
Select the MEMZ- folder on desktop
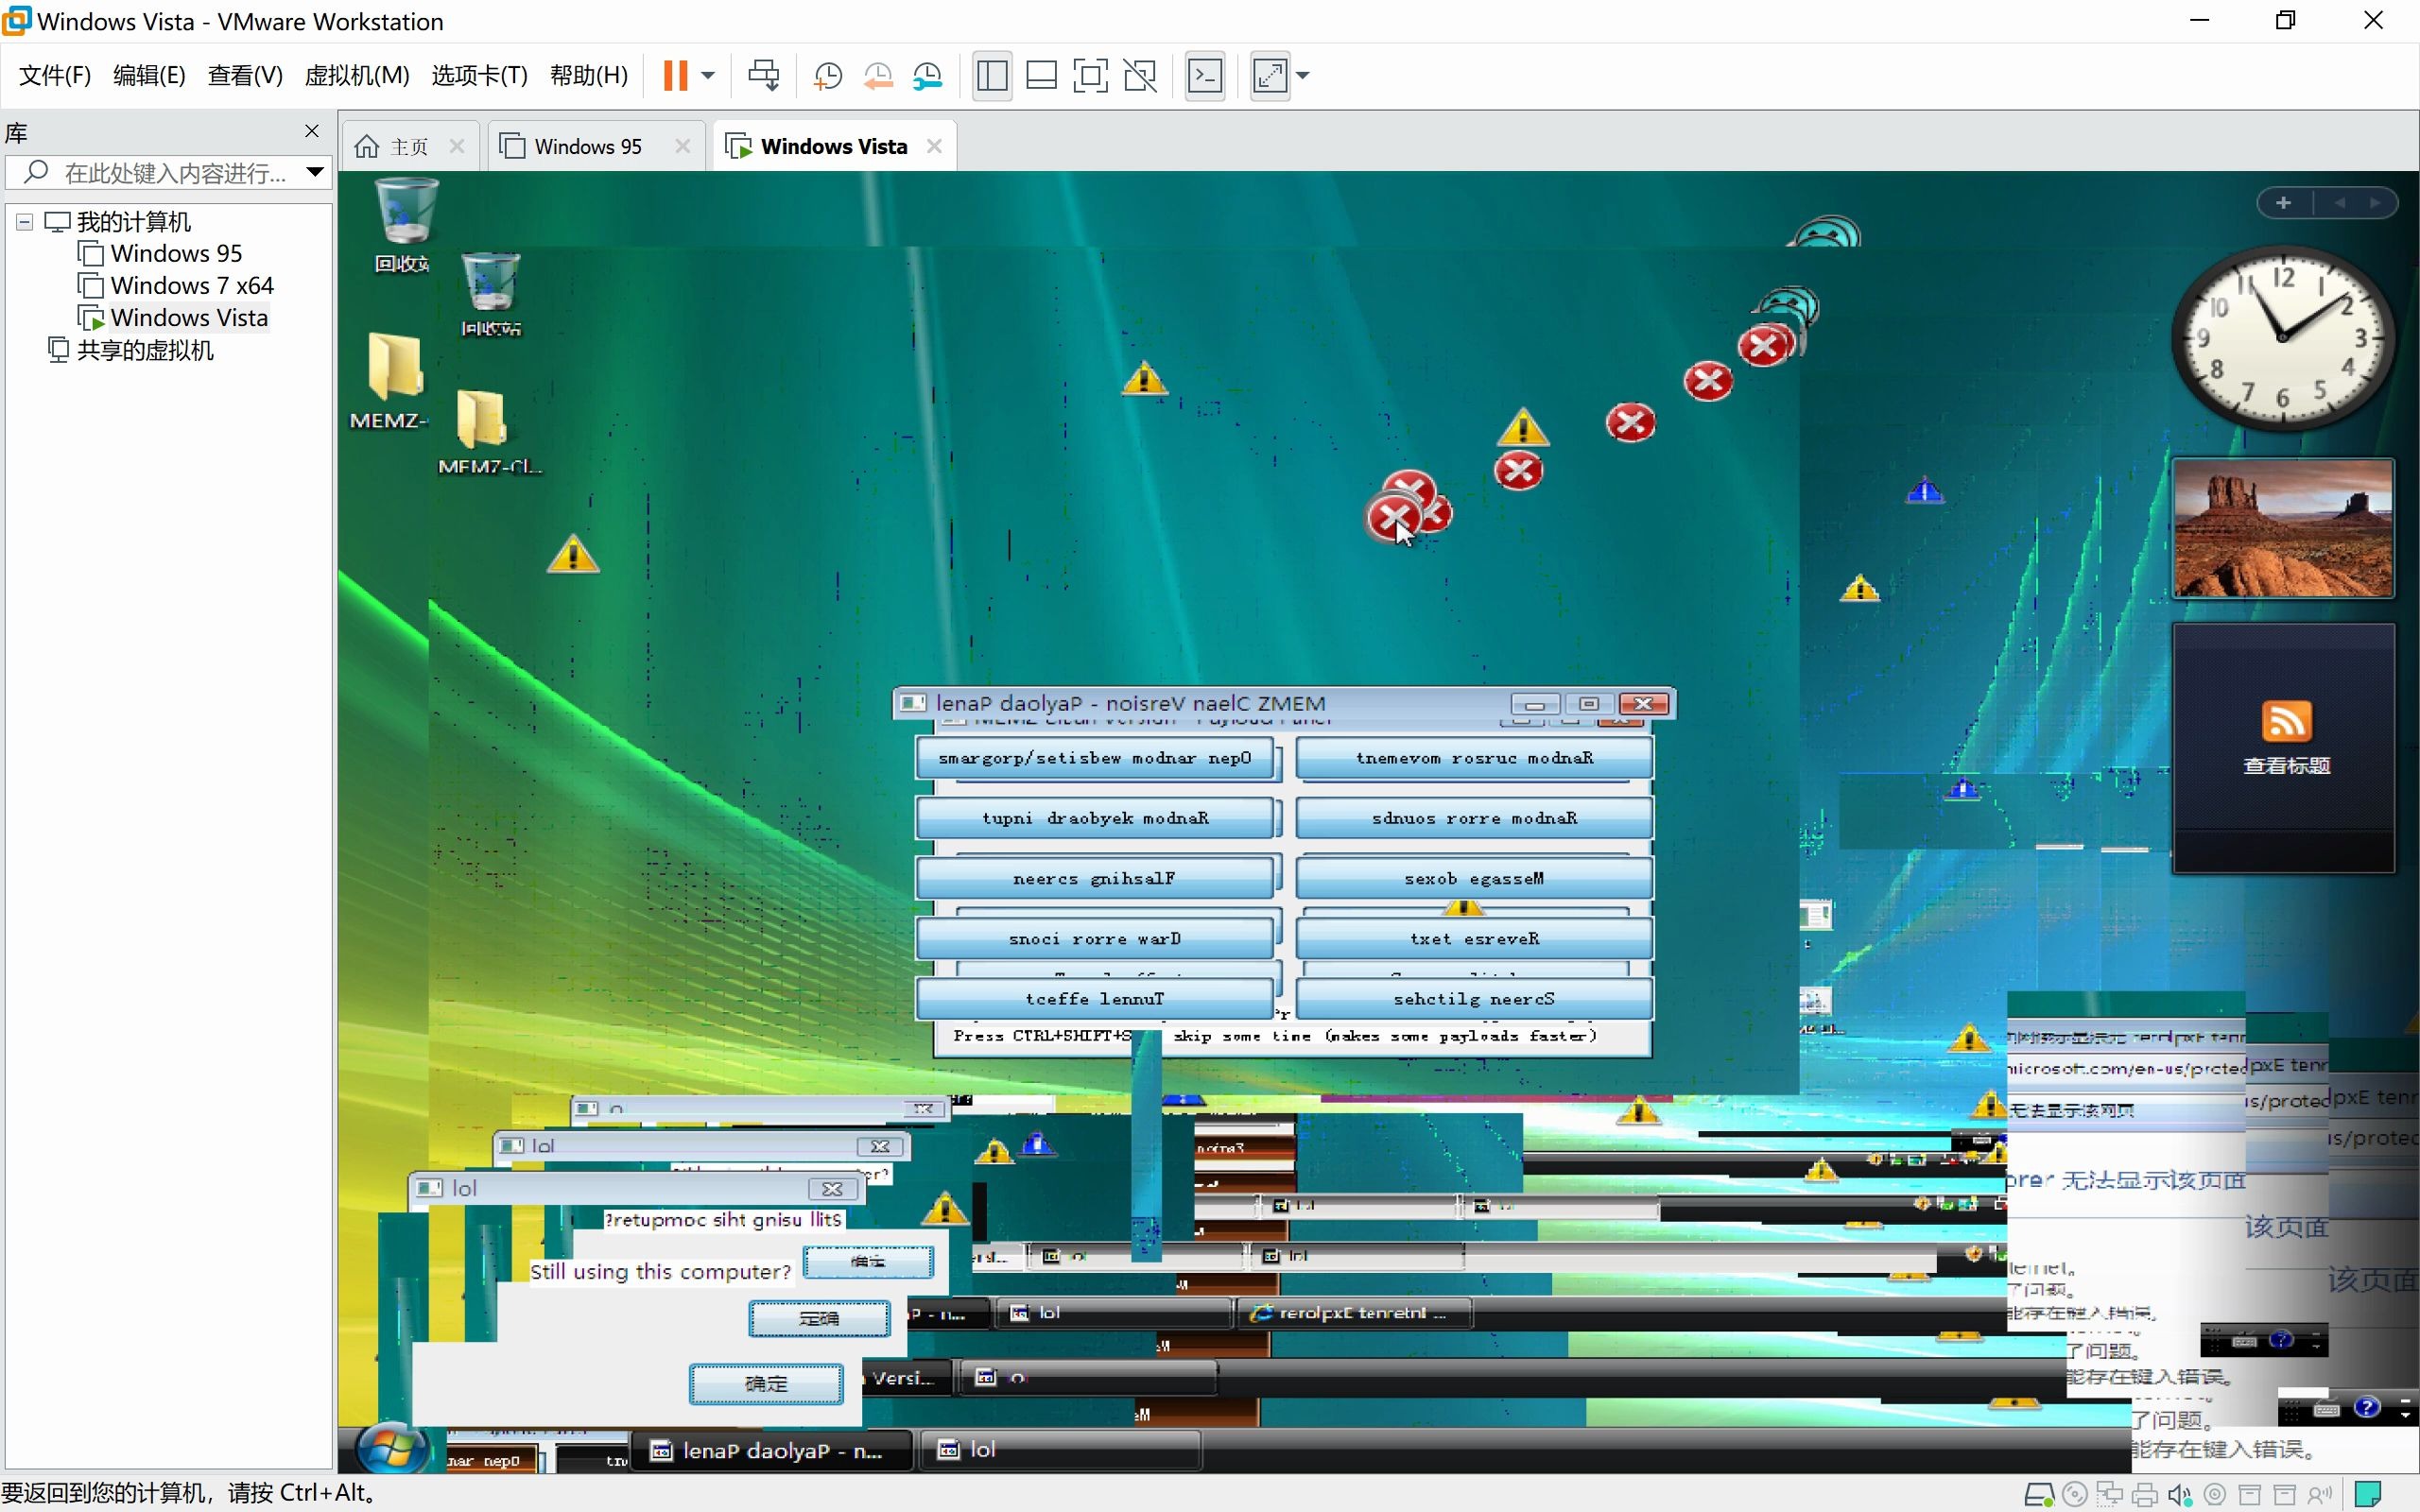[x=392, y=380]
